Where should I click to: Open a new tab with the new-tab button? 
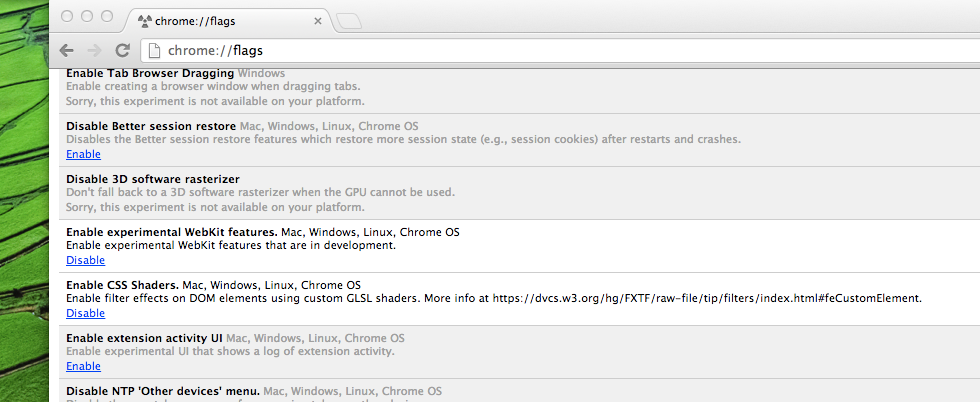[348, 20]
